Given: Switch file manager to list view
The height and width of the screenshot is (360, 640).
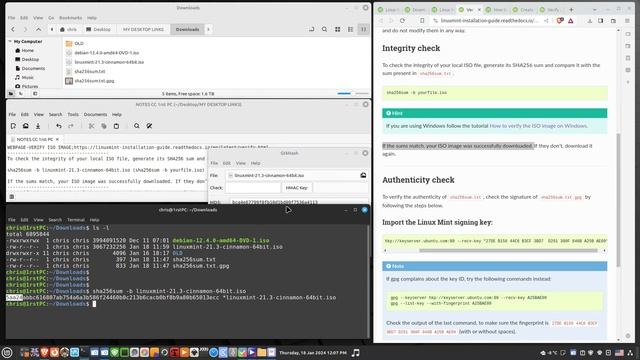Looking at the screenshot, I should pos(351,29).
